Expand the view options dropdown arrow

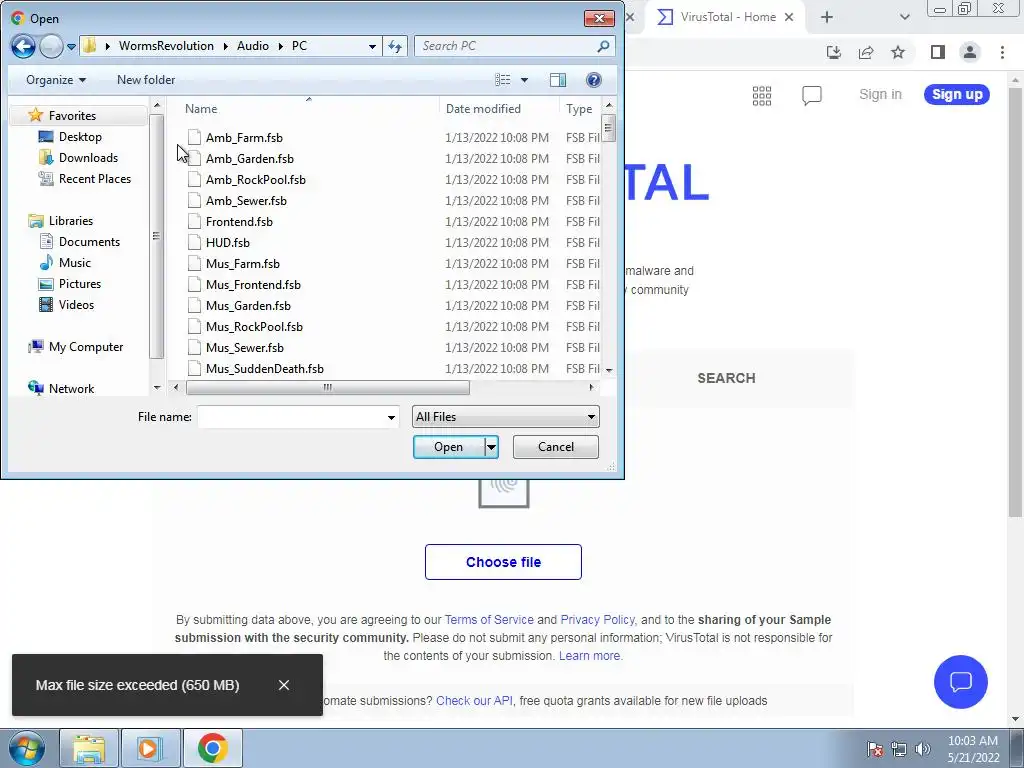pyautogui.click(x=524, y=80)
